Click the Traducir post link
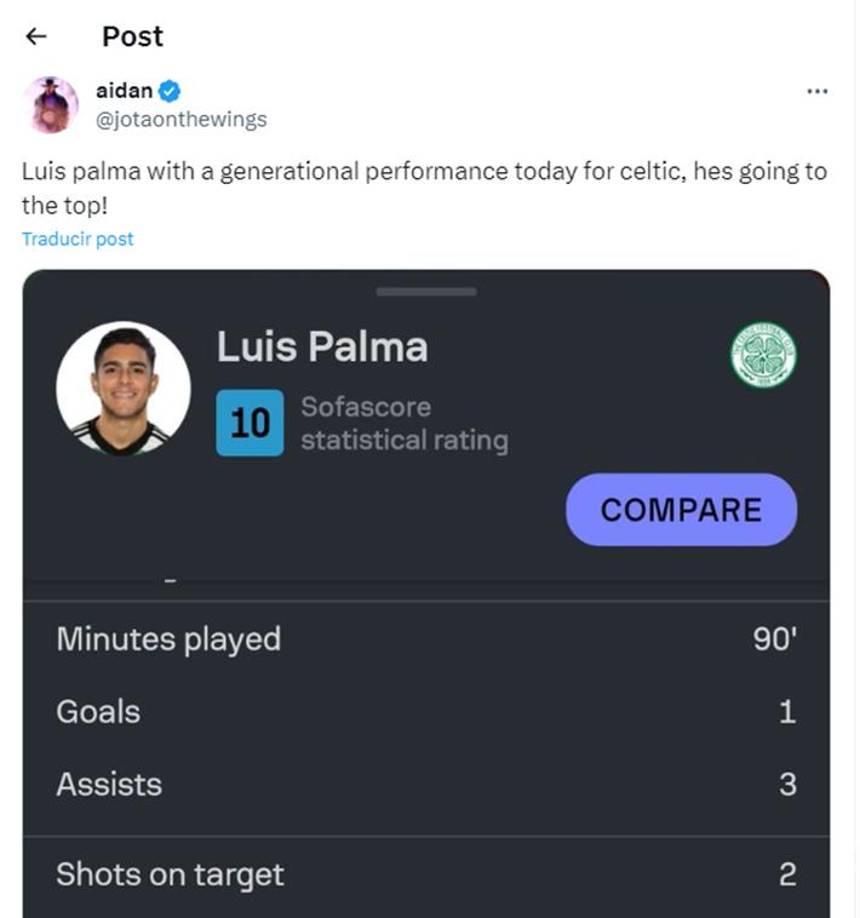 (77, 239)
